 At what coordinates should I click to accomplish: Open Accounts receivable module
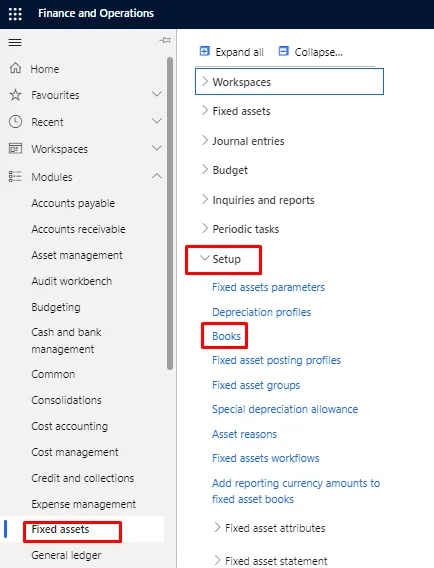click(79, 229)
